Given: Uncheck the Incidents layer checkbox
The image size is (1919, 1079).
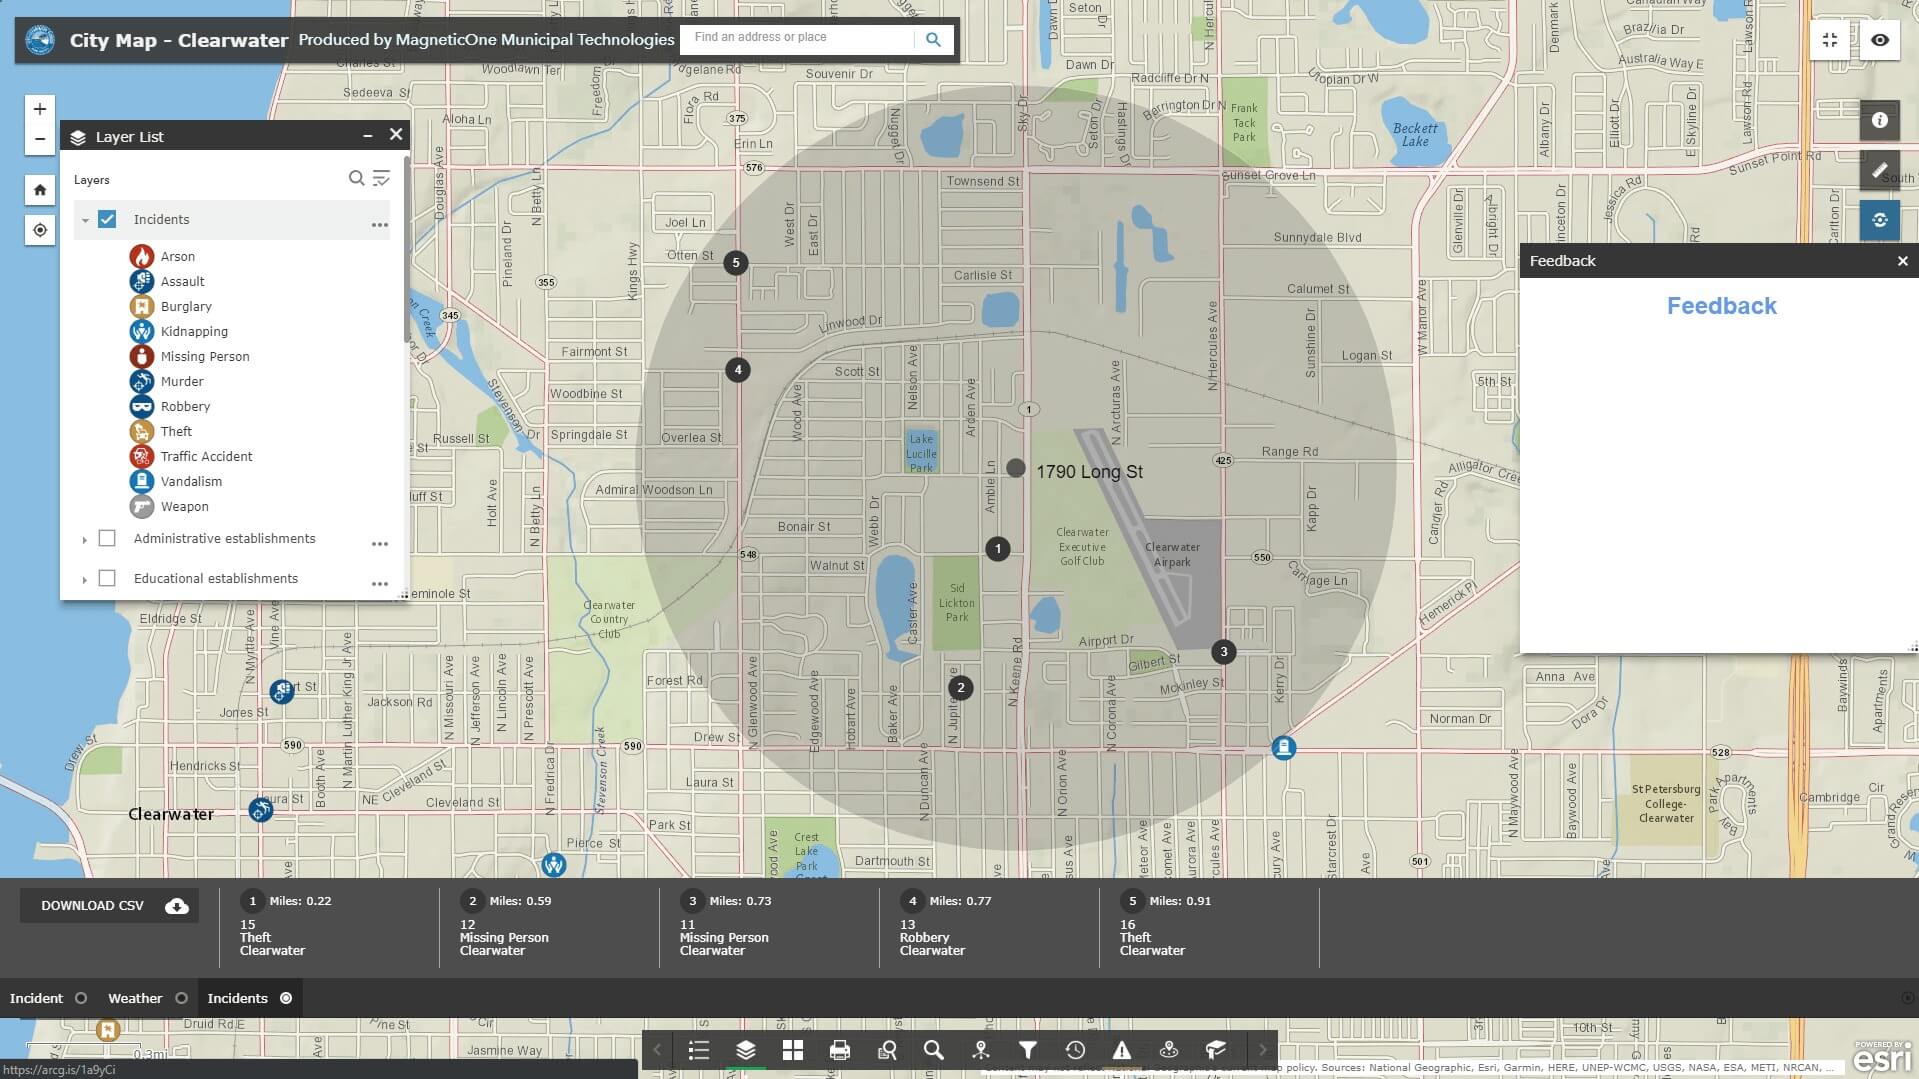Looking at the screenshot, I should point(106,218).
